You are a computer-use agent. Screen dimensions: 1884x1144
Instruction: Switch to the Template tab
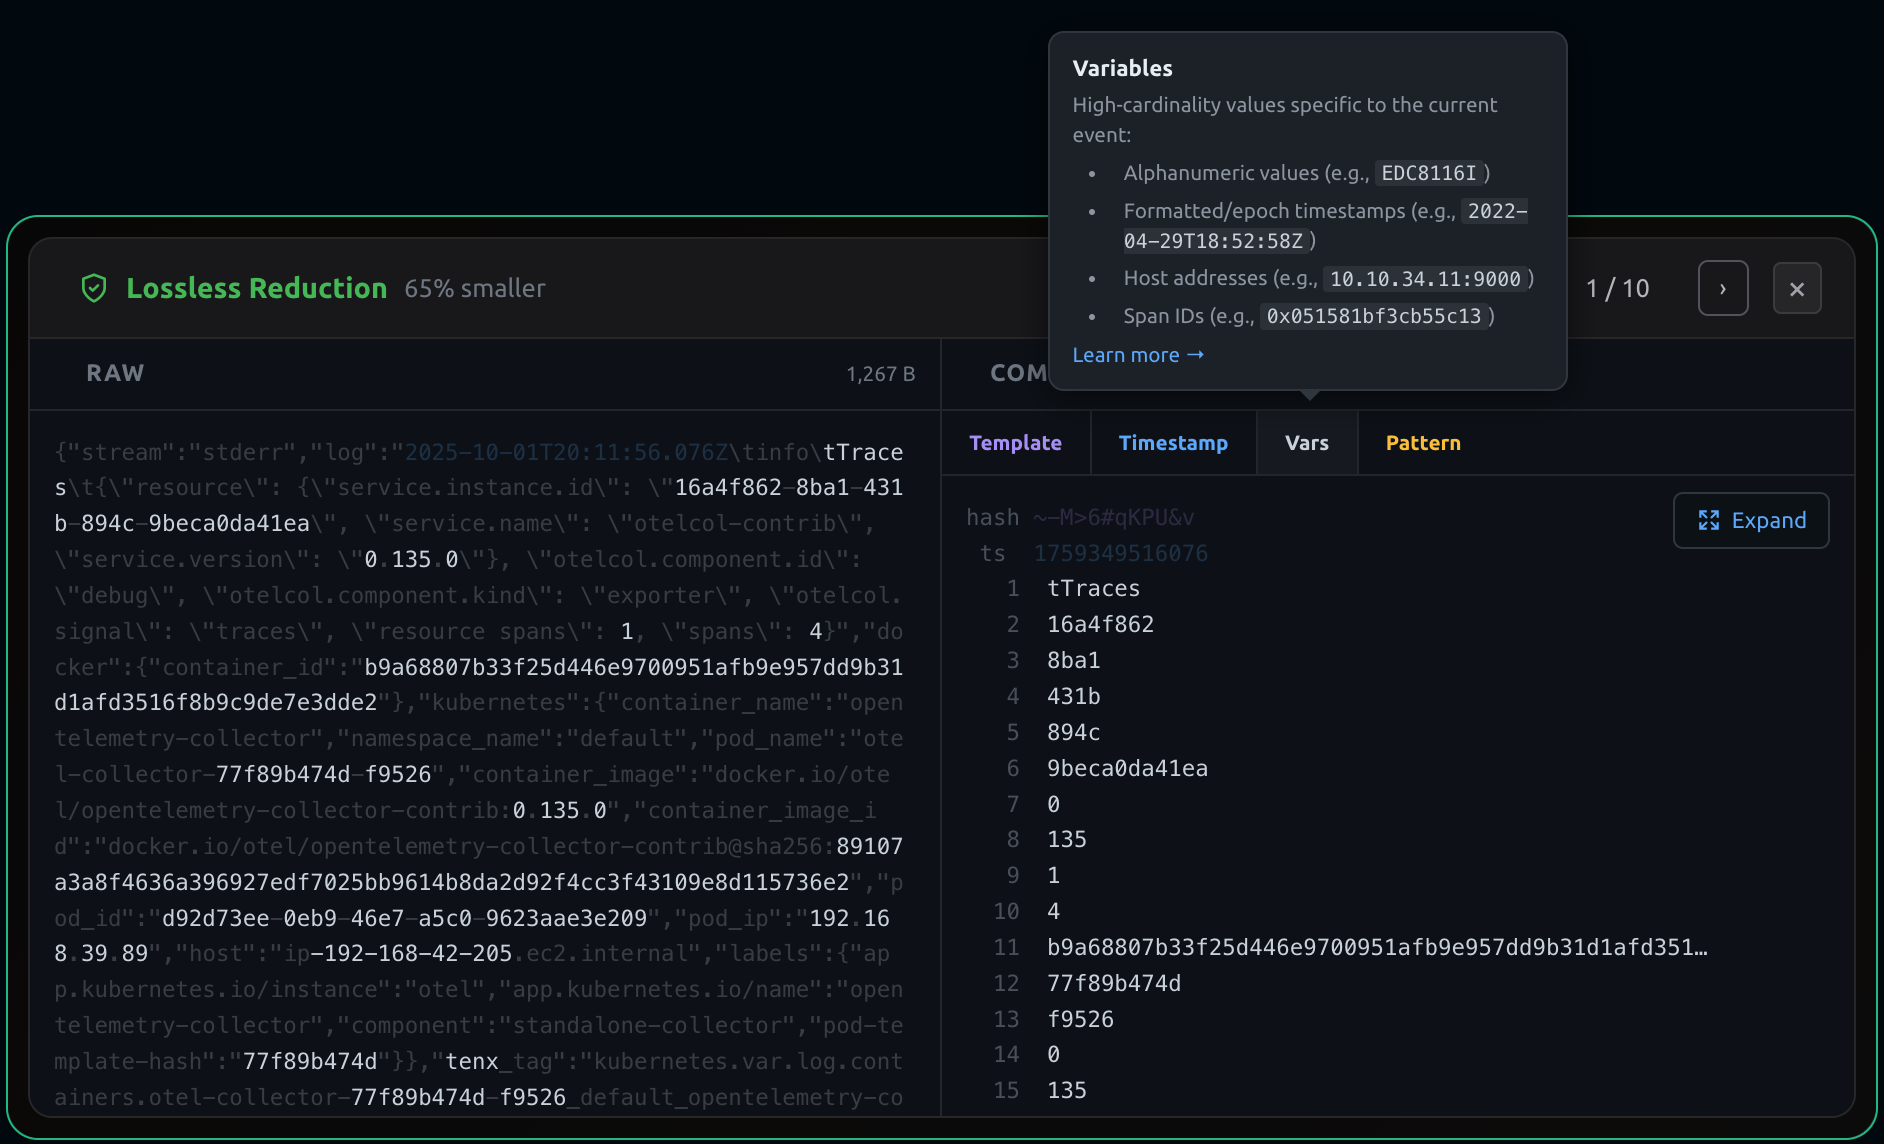1015,443
